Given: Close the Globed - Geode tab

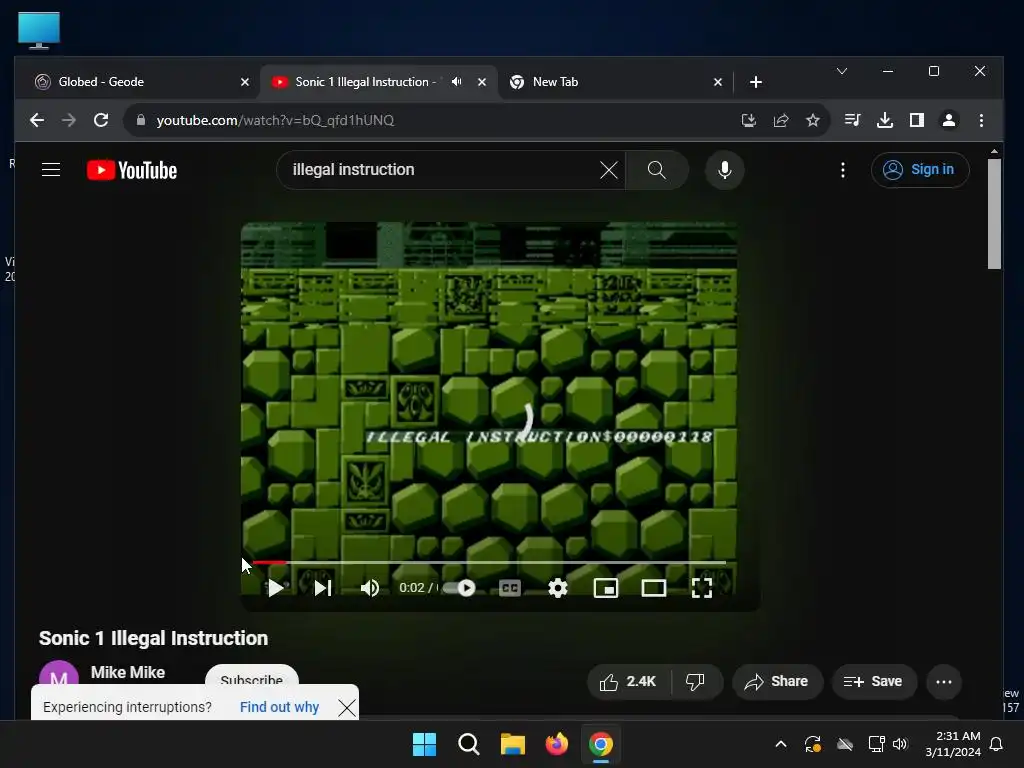Looking at the screenshot, I should point(245,82).
